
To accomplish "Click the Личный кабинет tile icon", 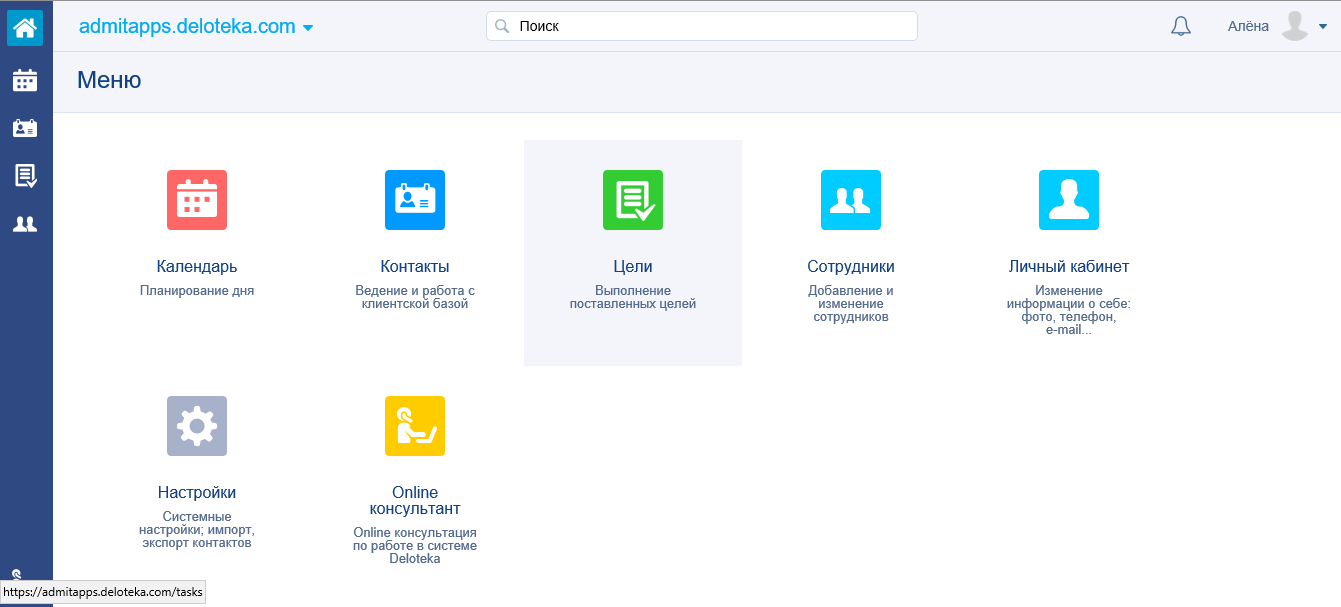I will (x=1069, y=200).
